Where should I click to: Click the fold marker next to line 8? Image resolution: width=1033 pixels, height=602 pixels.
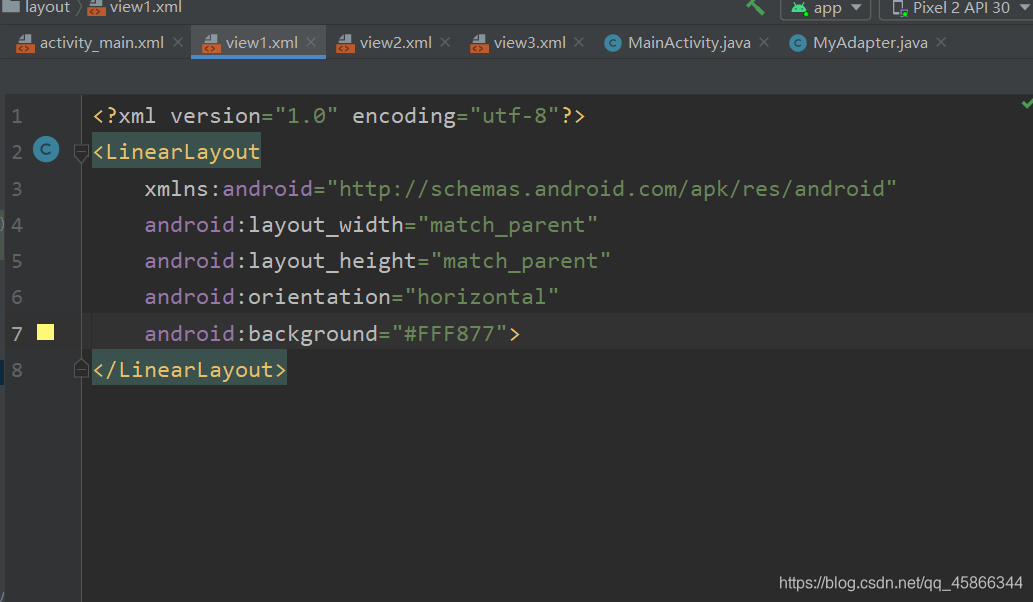(80, 368)
